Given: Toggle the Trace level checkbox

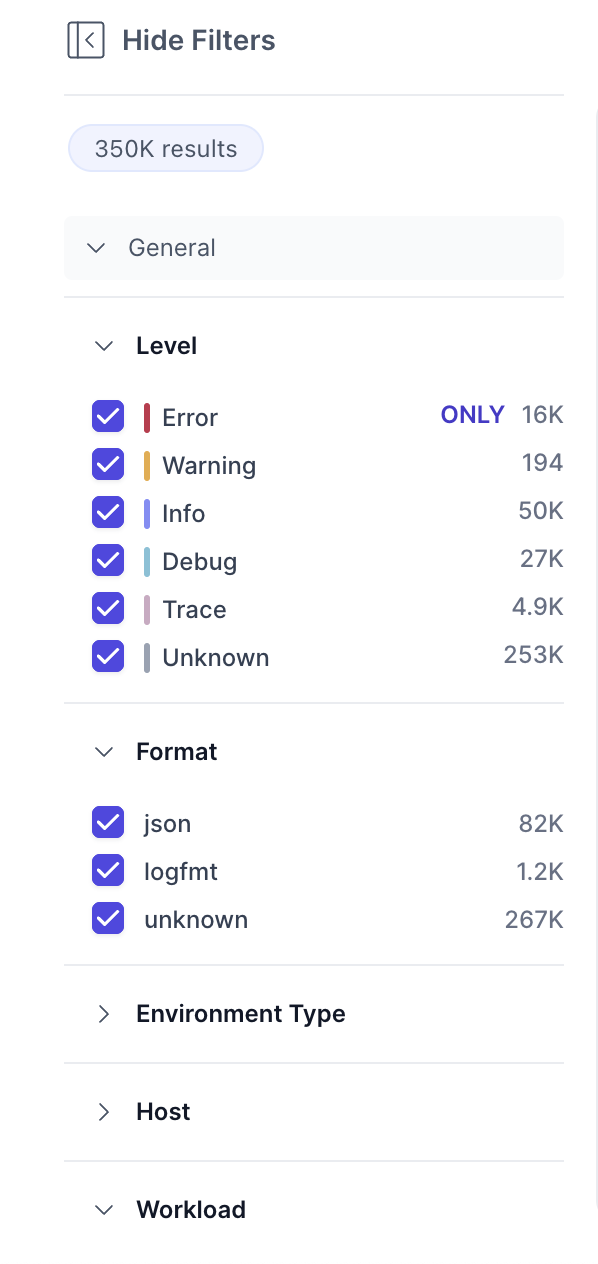Looking at the screenshot, I should 108,609.
